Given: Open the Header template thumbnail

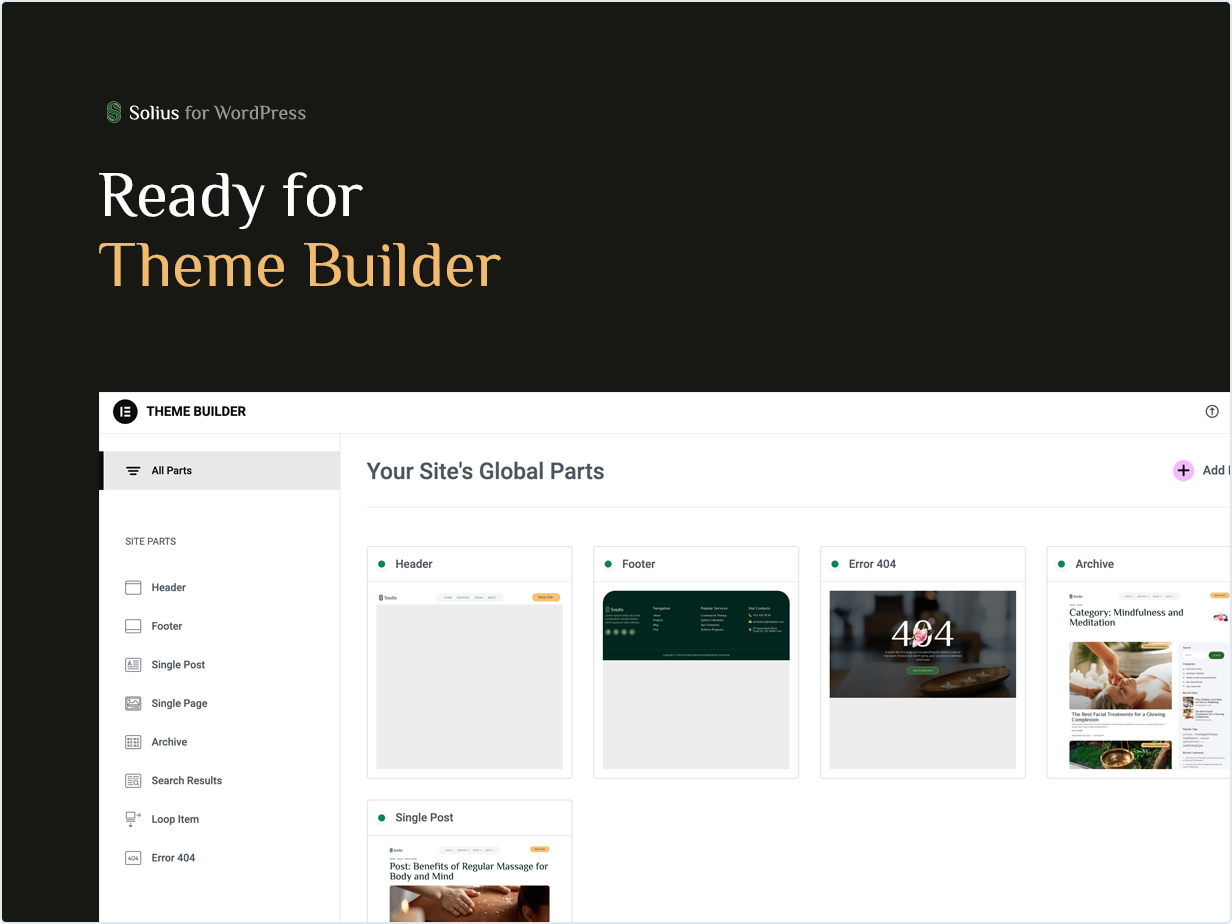Looking at the screenshot, I should tap(469, 680).
